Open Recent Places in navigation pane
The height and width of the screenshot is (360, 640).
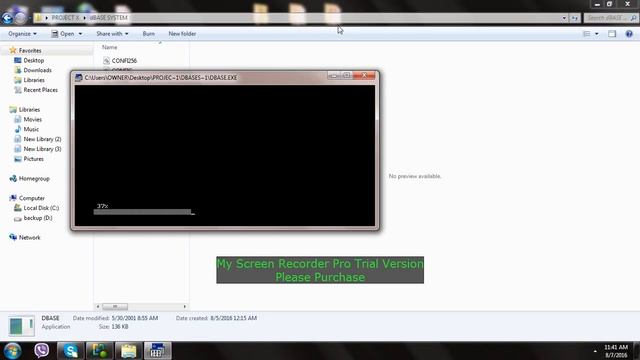40,90
